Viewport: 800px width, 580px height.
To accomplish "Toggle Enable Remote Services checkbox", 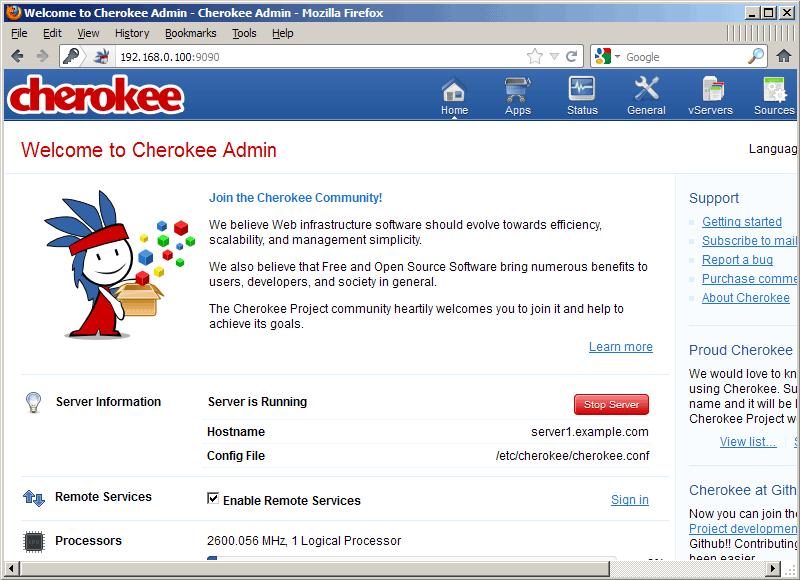I will pos(213,499).
